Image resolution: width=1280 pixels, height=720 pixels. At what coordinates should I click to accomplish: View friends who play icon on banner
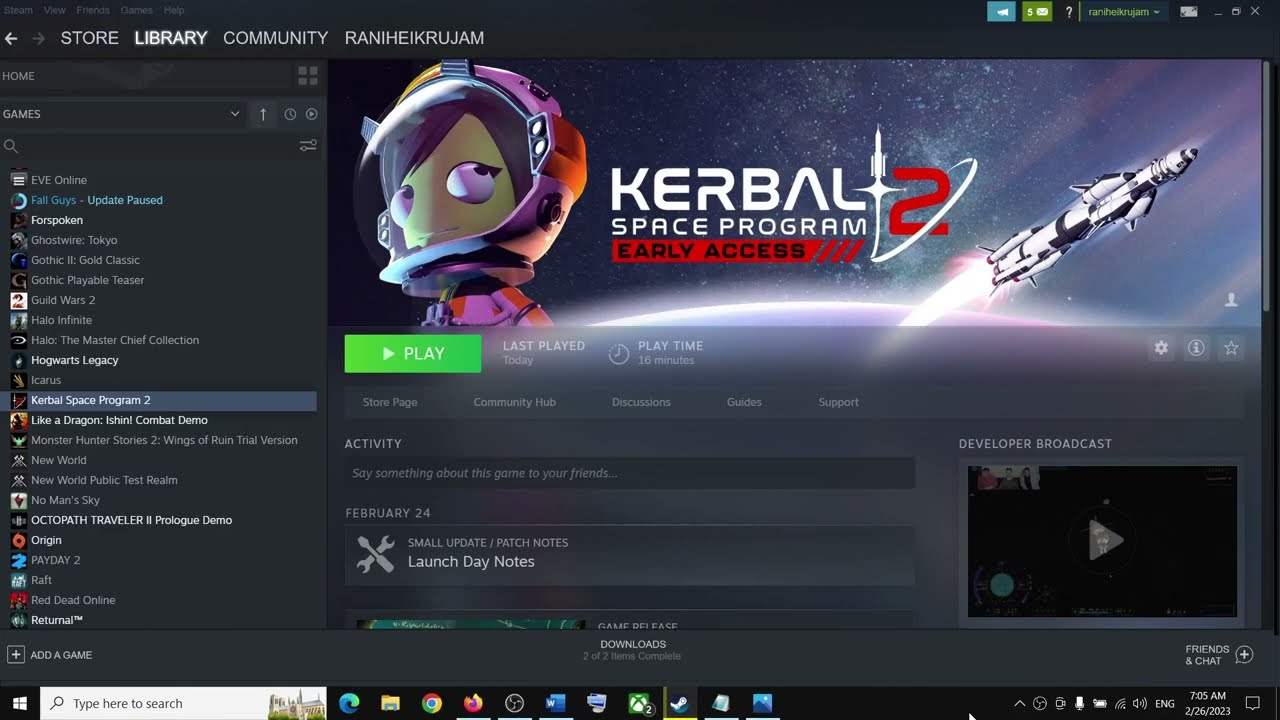(1231, 300)
